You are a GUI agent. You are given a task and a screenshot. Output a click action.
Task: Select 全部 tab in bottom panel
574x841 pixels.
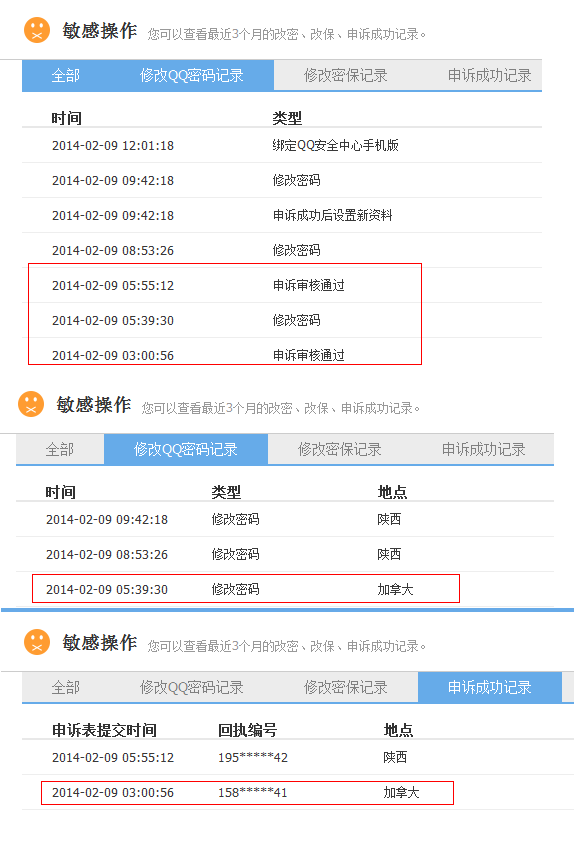pyautogui.click(x=65, y=687)
